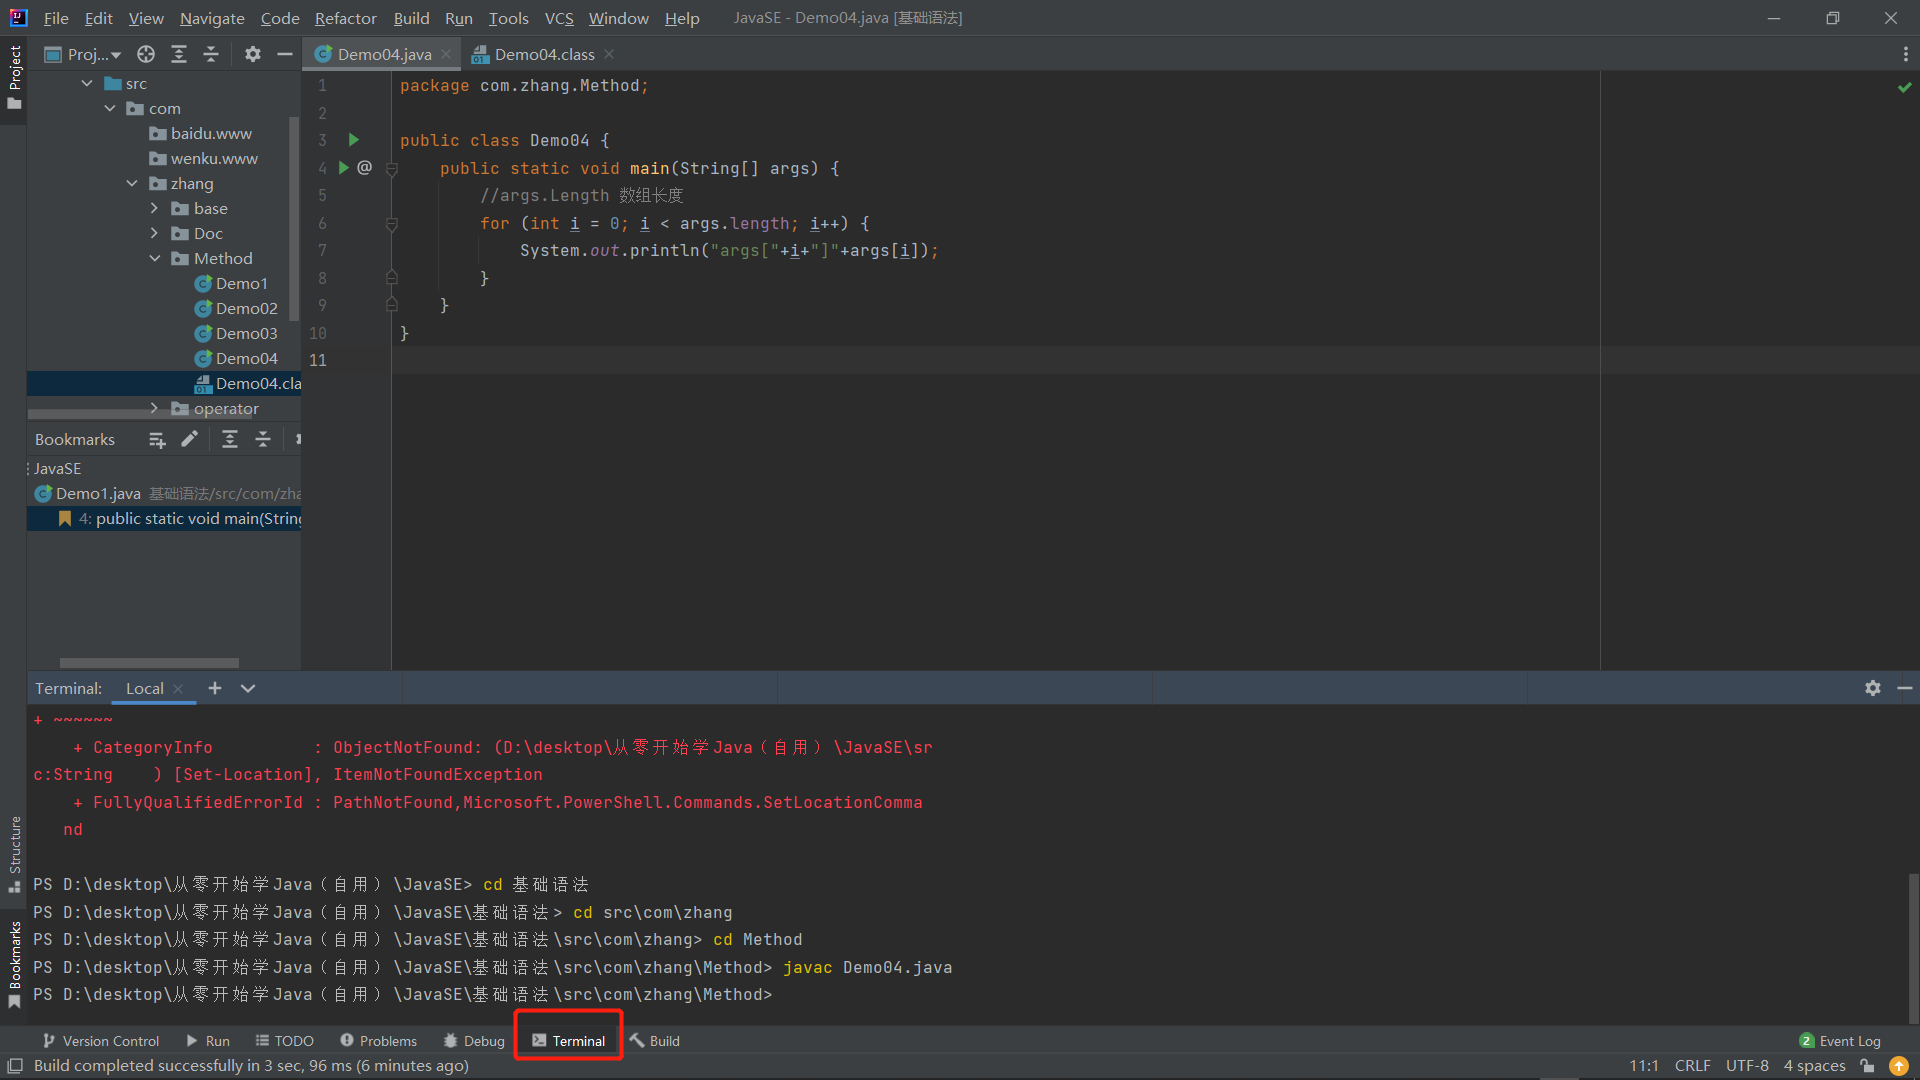Expand the operator folder in tree

[154, 408]
